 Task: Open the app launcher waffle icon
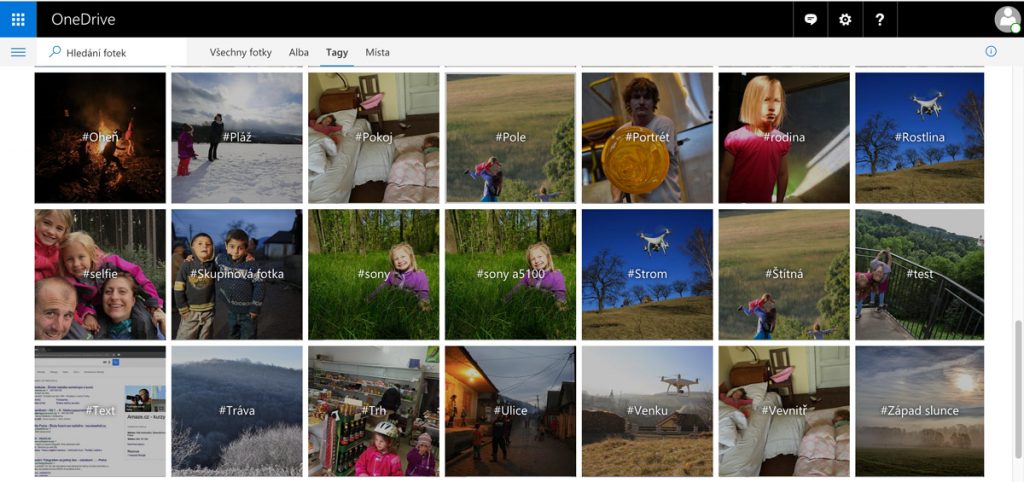click(18, 19)
